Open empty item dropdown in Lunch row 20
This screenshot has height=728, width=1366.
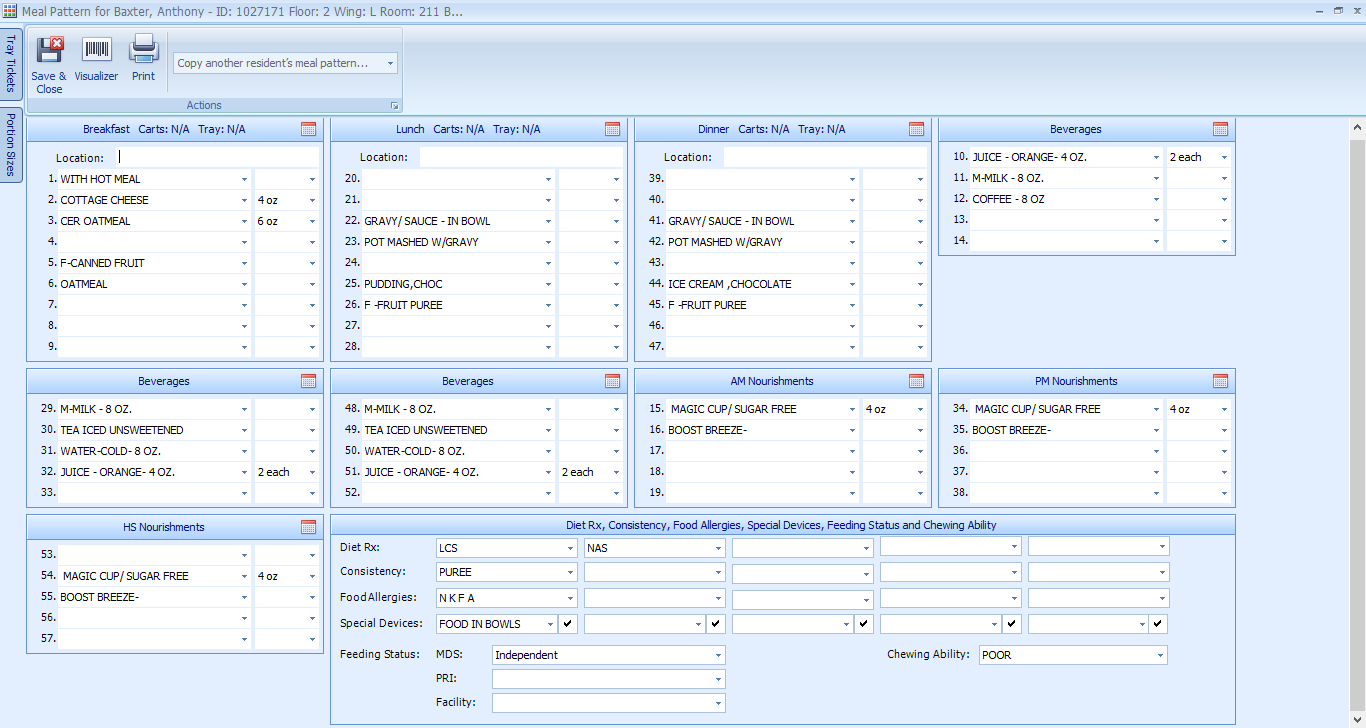point(549,179)
